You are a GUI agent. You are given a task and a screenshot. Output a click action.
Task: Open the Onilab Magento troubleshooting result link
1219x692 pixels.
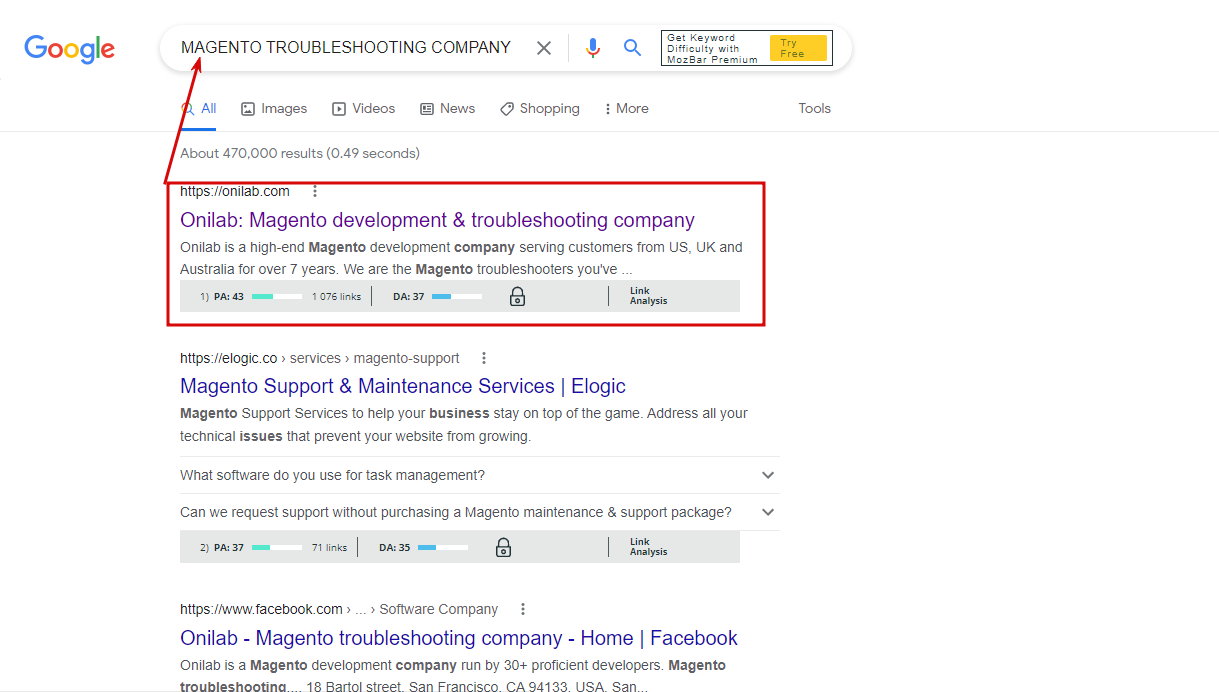click(x=437, y=220)
